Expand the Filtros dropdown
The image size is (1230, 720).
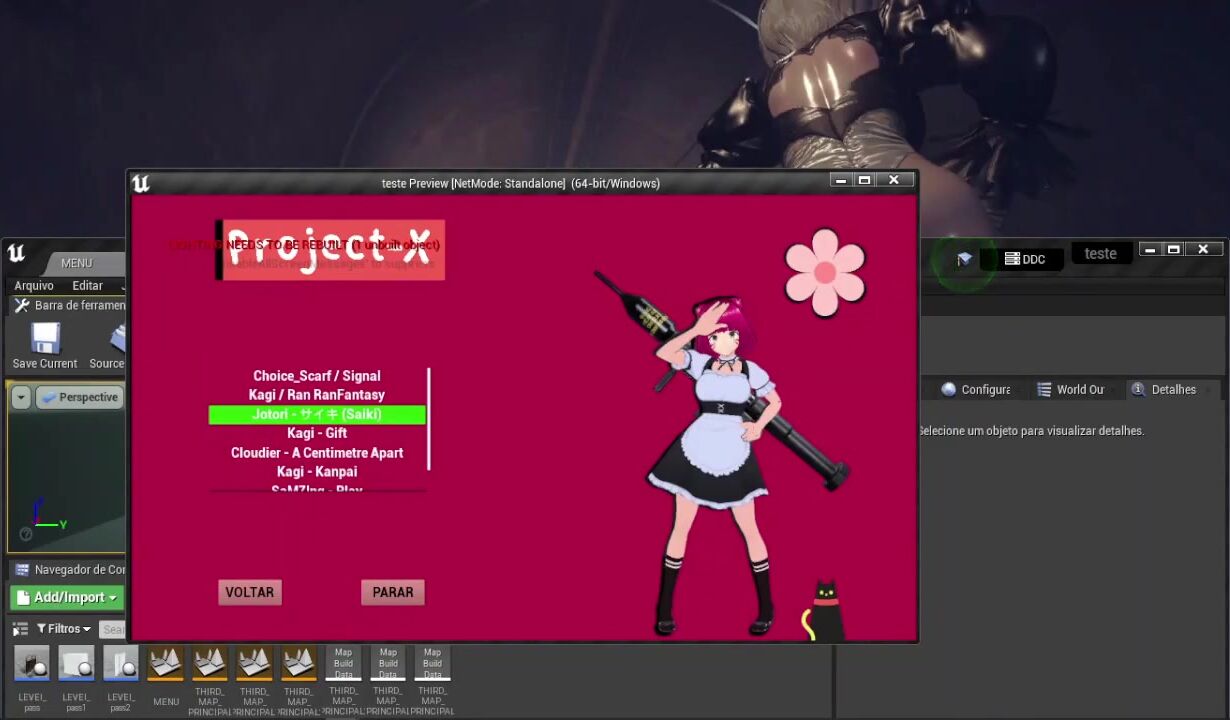[x=64, y=629]
